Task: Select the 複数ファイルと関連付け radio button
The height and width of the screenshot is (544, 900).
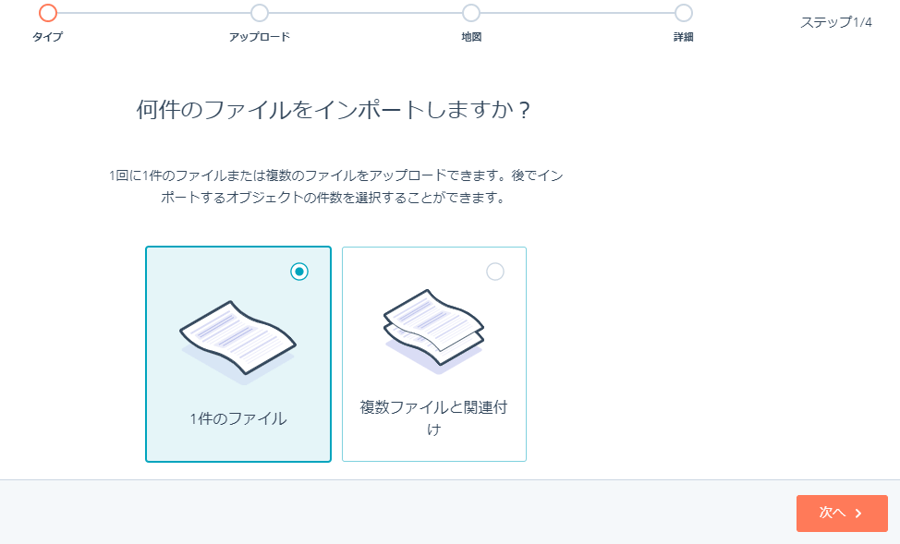Action: pyautogui.click(x=495, y=271)
